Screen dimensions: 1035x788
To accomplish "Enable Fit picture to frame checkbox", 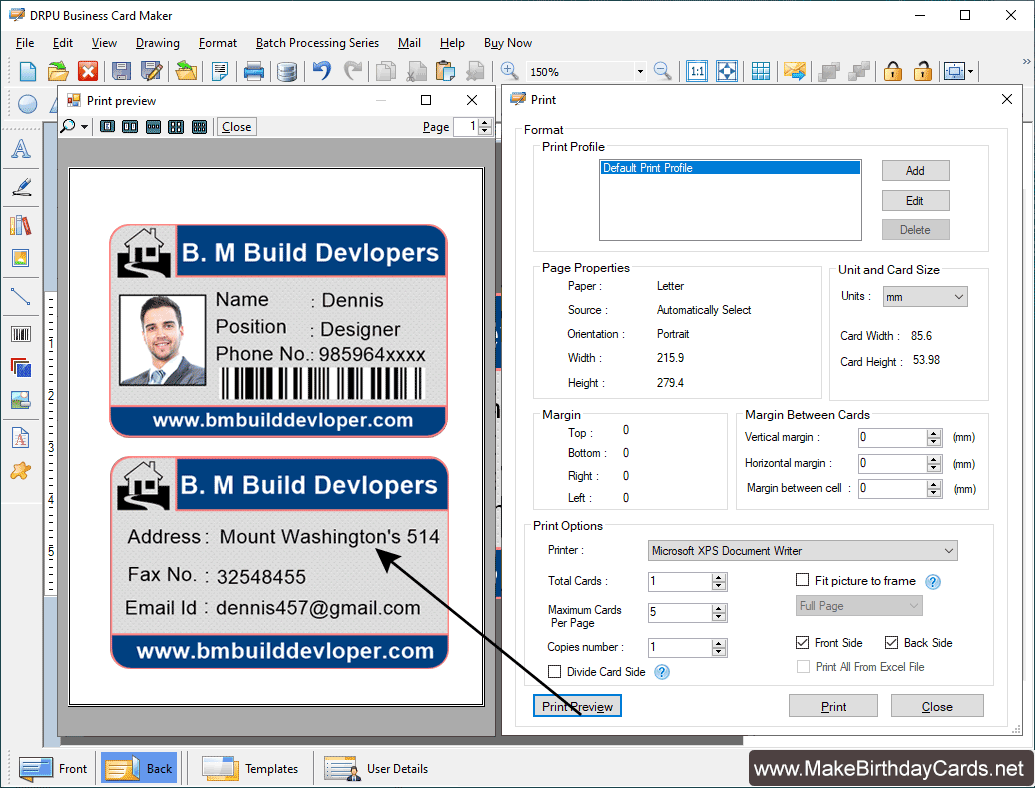I will (x=803, y=580).
